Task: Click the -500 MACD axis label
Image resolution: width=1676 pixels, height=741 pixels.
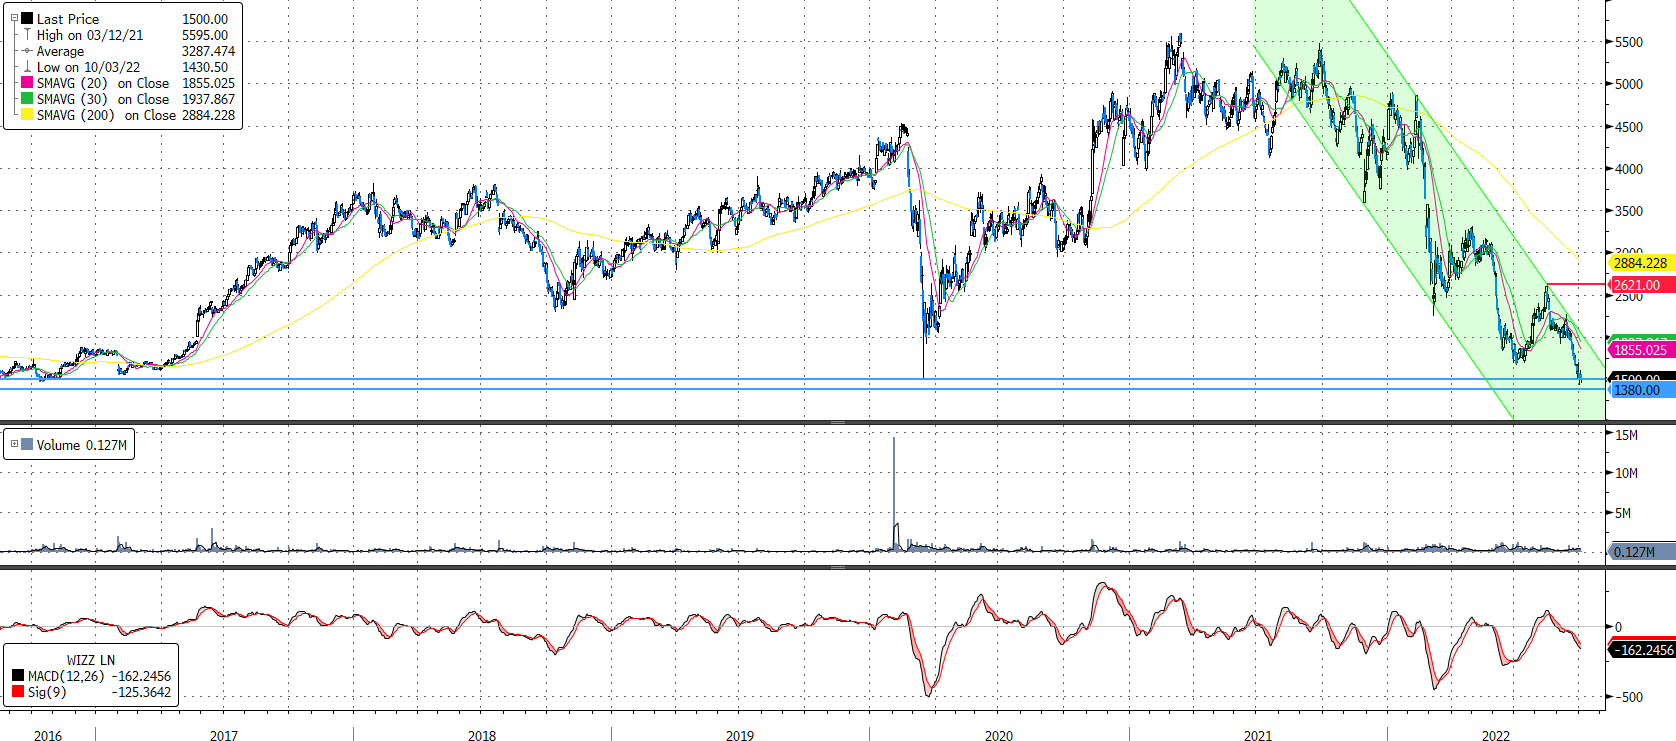Action: (x=1629, y=697)
